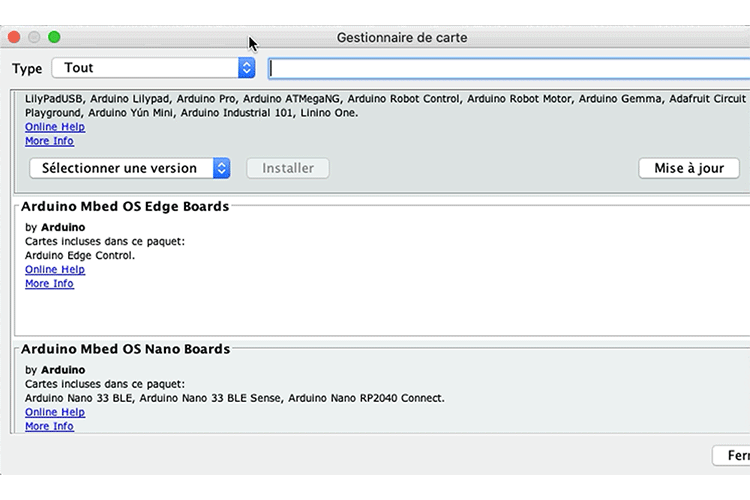
Task: Open More Info for the AVR boards
Action: [x=49, y=141]
